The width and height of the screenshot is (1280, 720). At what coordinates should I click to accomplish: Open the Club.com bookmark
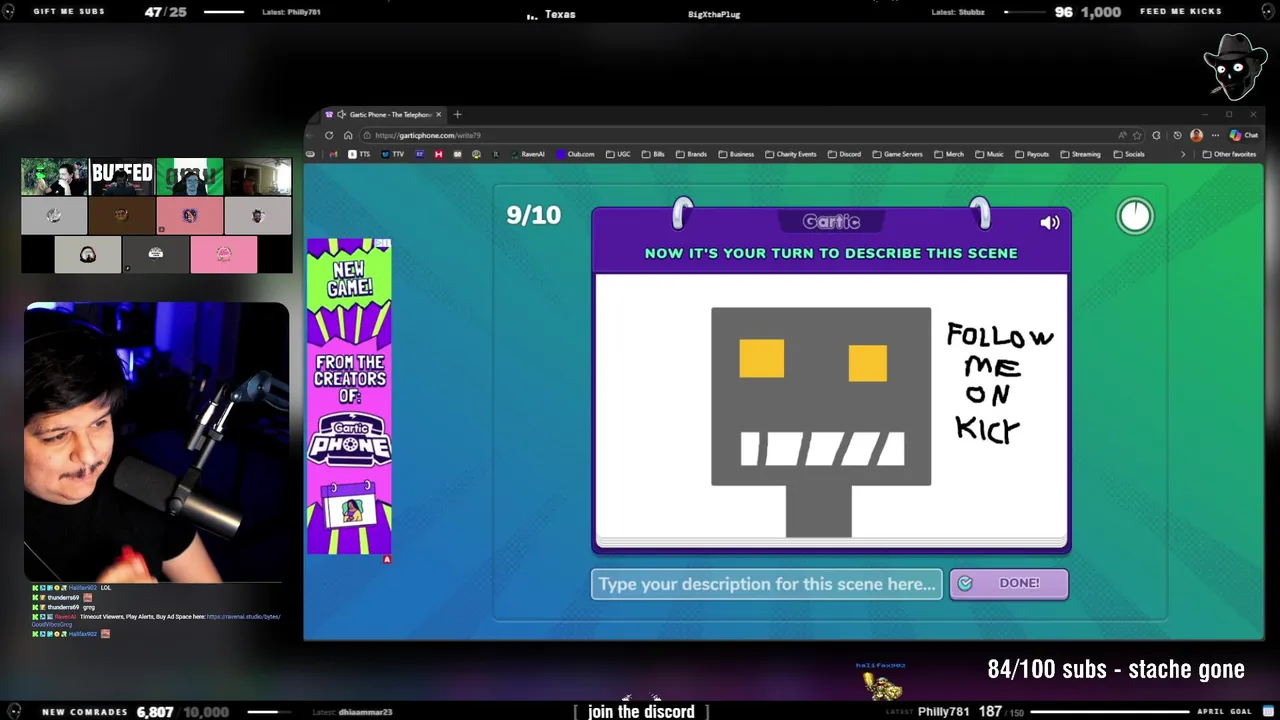point(575,154)
